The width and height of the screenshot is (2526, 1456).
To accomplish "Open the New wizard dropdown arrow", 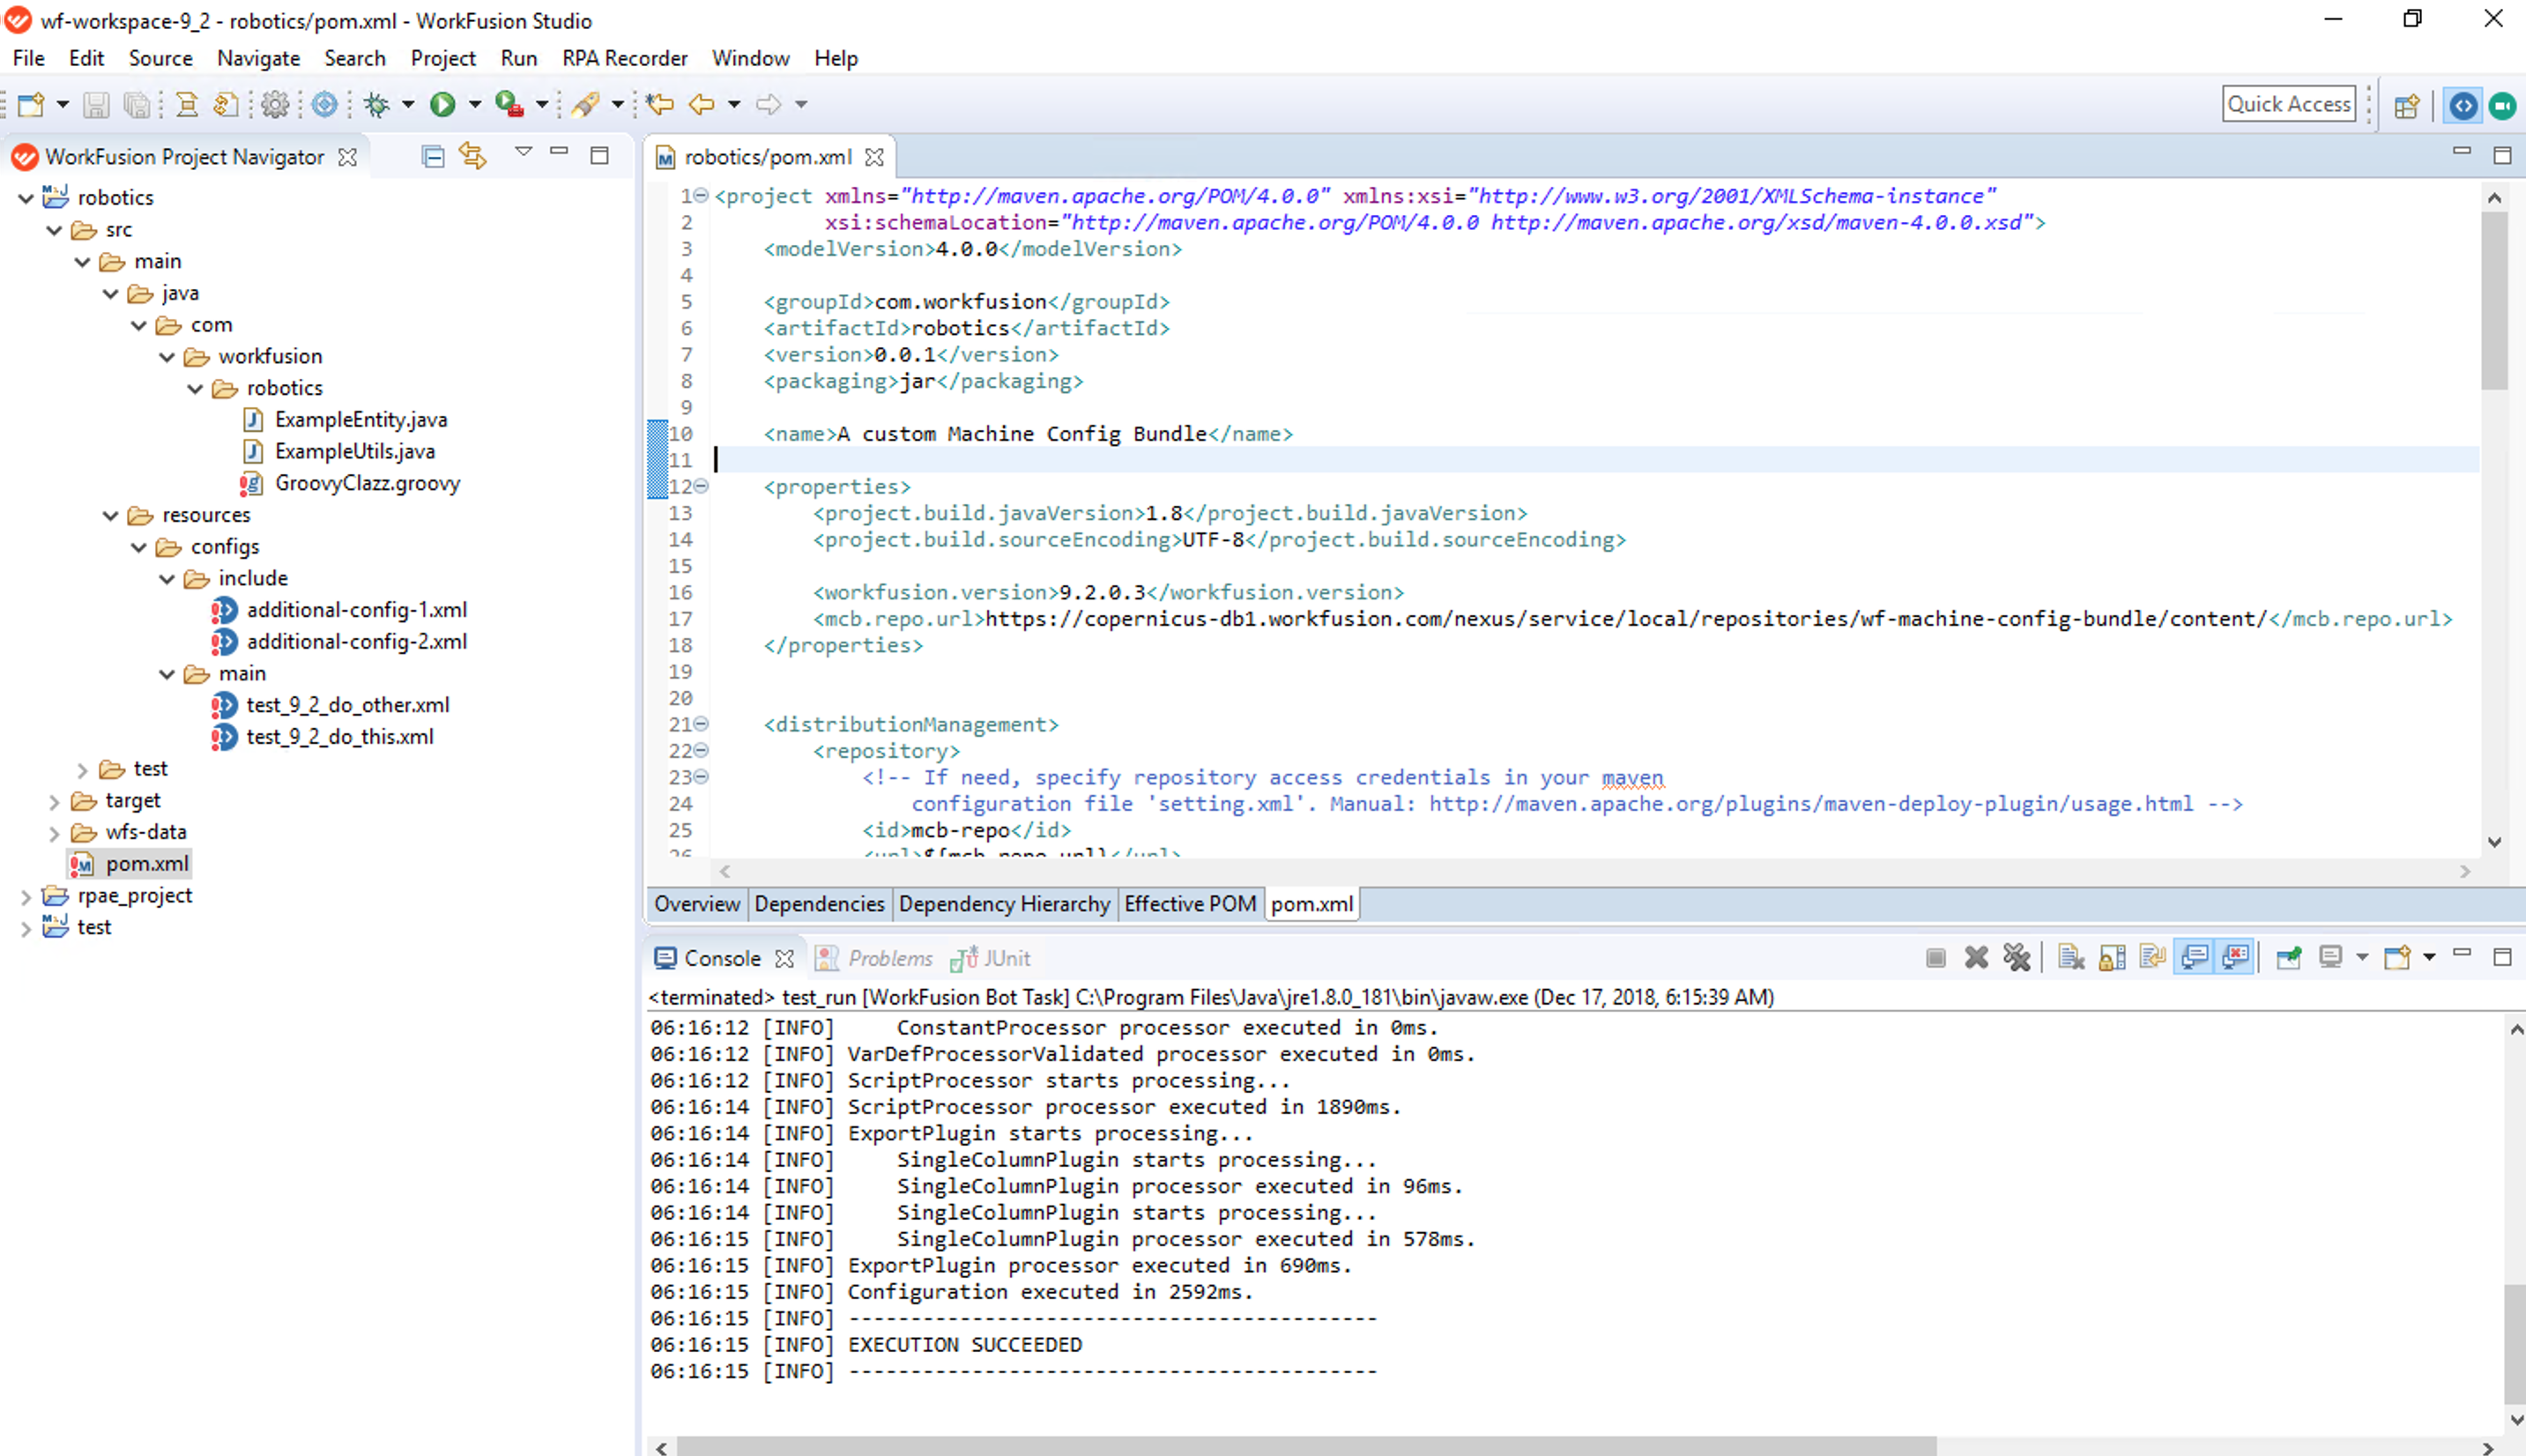I will click(x=62, y=104).
